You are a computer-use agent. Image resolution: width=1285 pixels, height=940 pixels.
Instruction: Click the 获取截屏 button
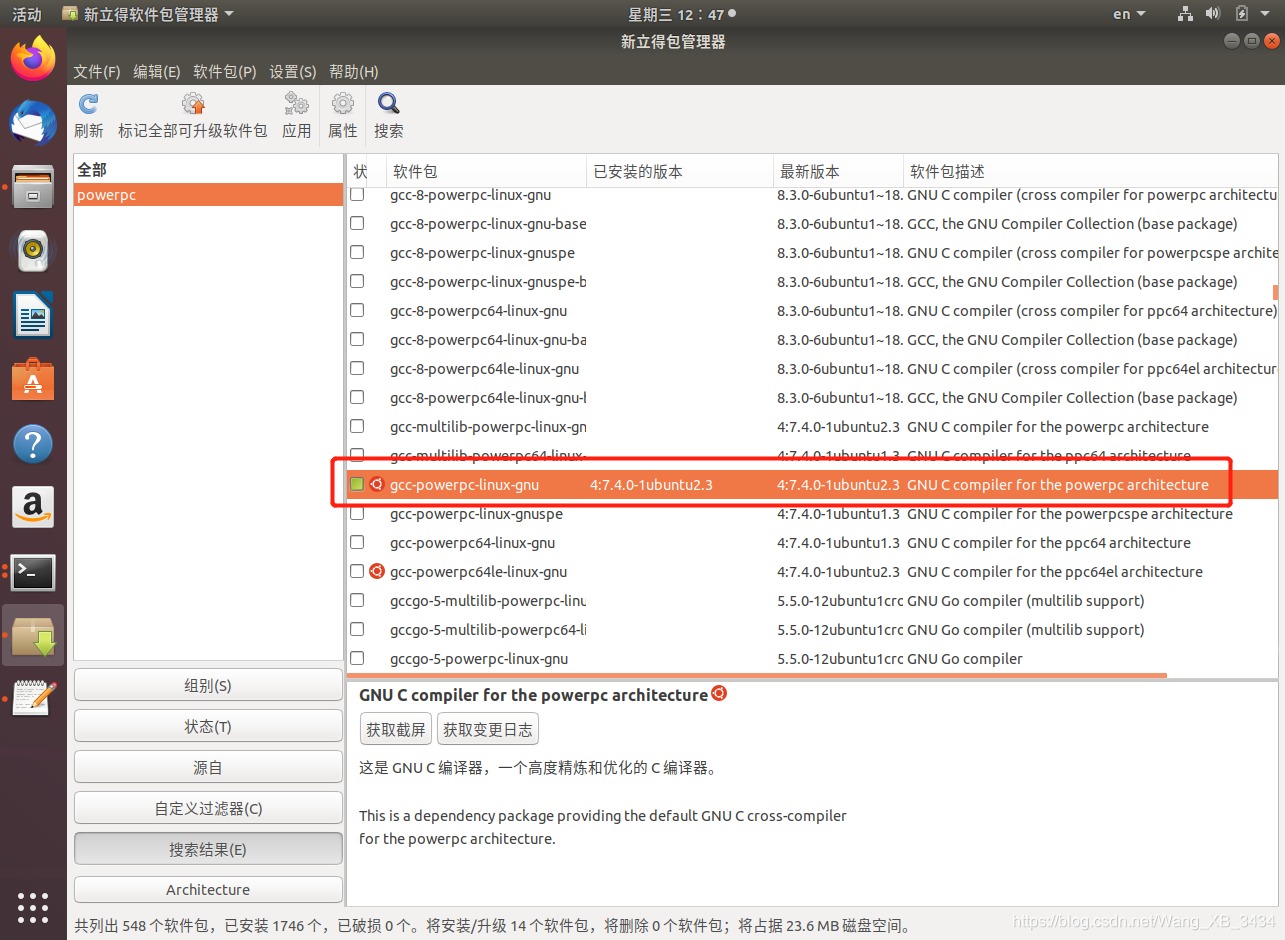point(395,729)
